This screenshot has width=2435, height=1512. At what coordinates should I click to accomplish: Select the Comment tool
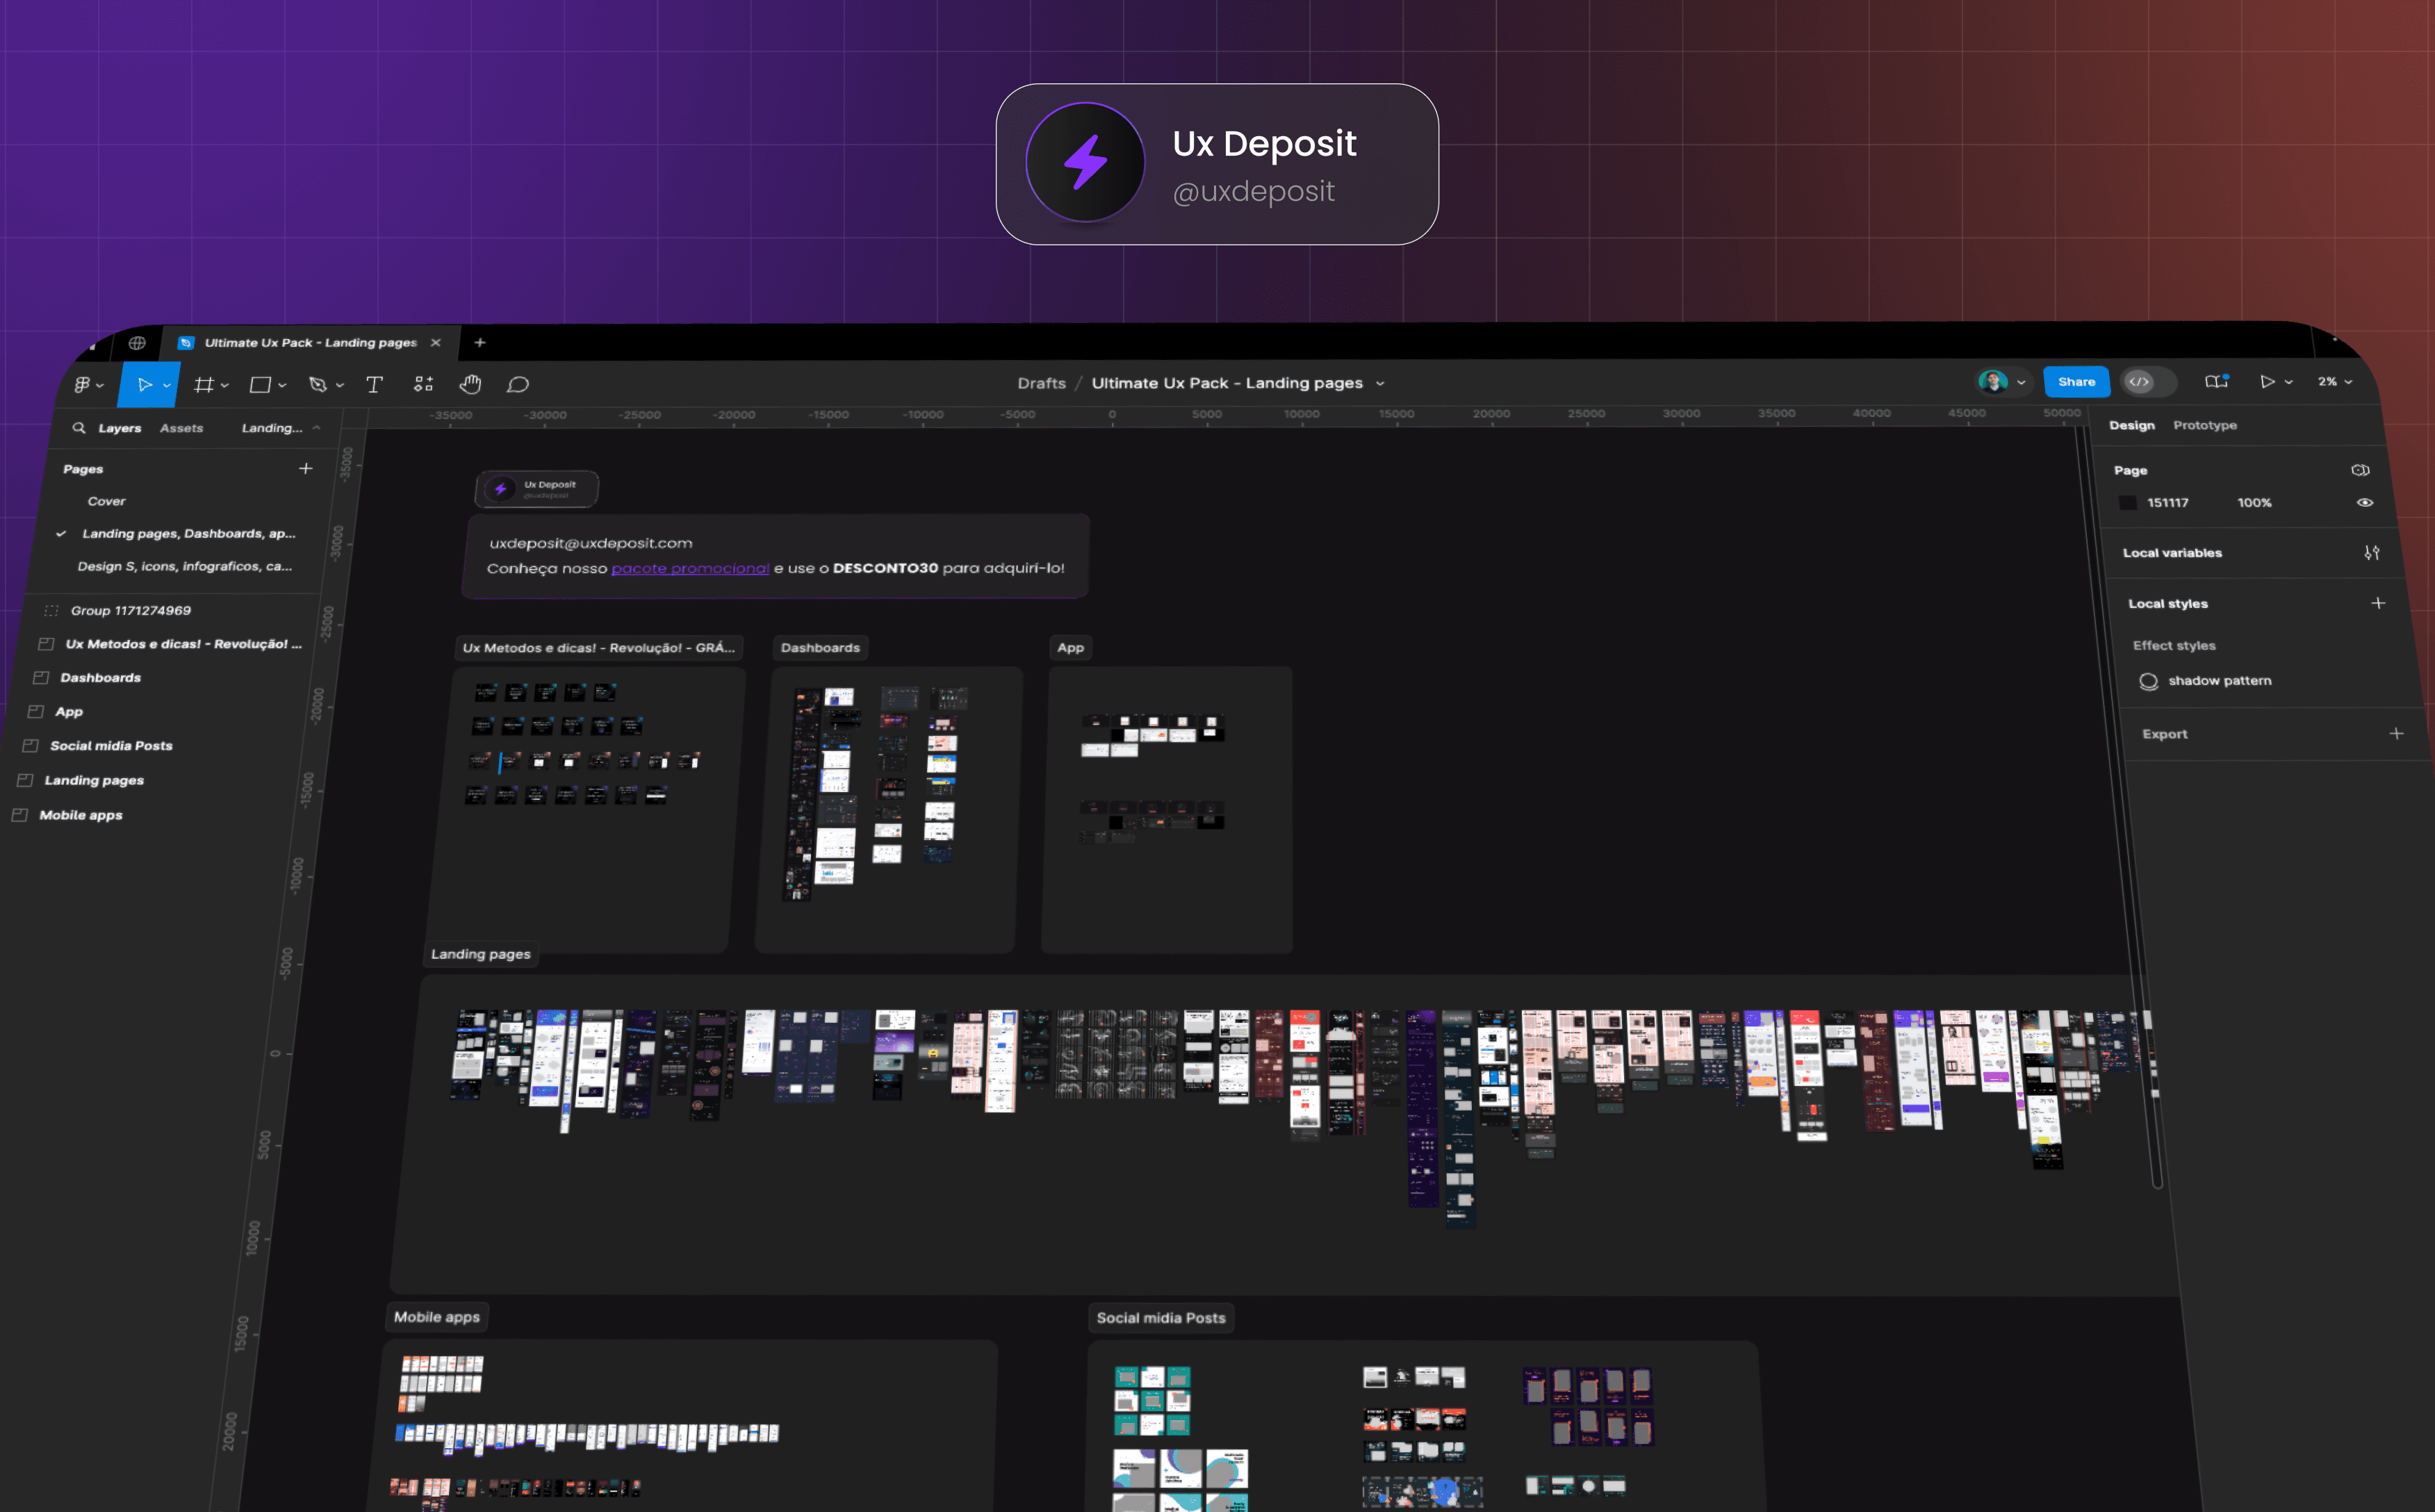tap(518, 384)
